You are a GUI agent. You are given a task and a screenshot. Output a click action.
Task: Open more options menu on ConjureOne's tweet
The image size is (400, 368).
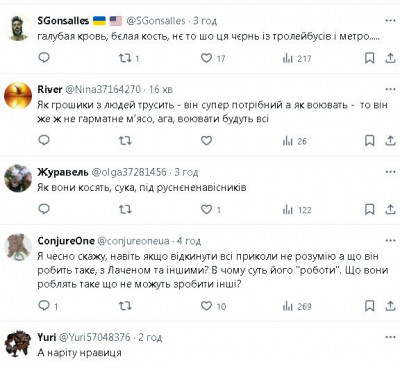[390, 241]
